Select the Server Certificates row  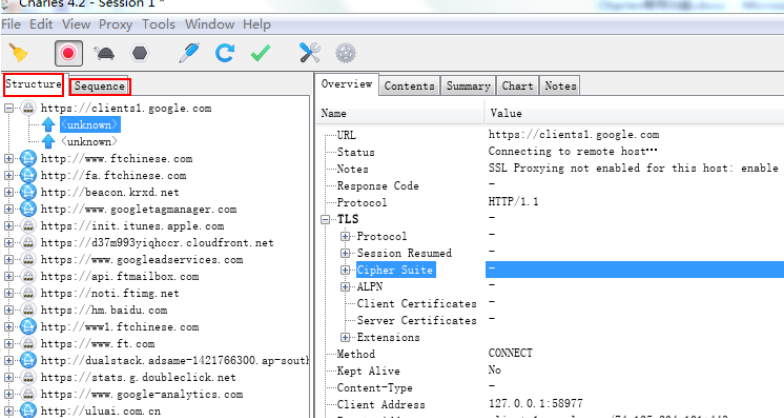(417, 320)
